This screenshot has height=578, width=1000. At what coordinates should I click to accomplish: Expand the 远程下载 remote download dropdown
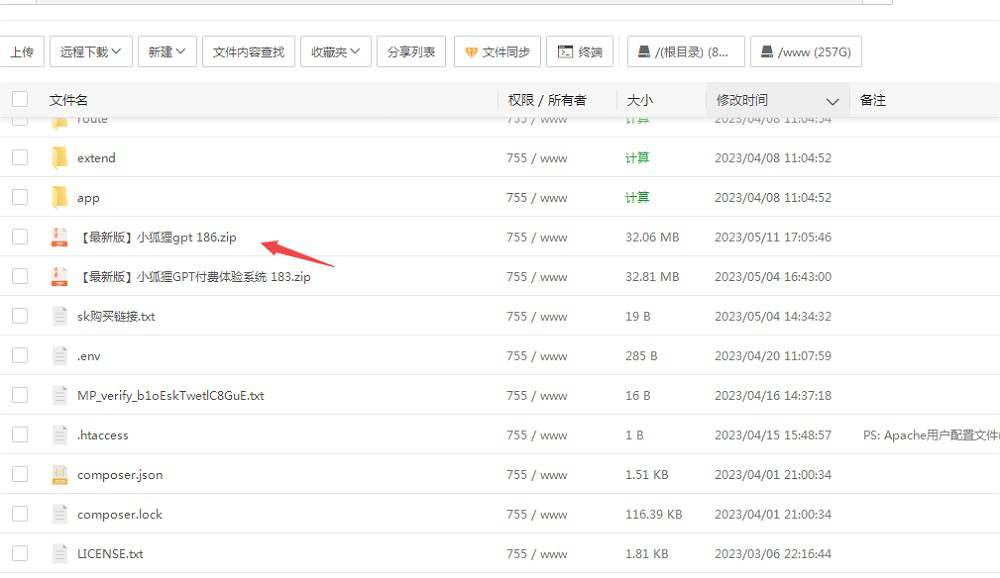click(91, 51)
